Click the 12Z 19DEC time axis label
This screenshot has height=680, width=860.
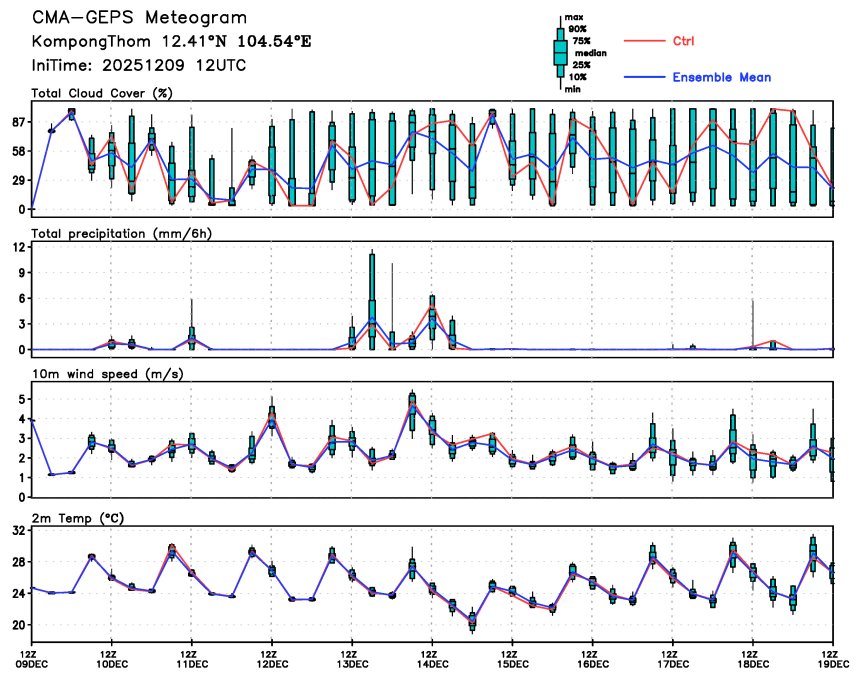click(x=834, y=659)
